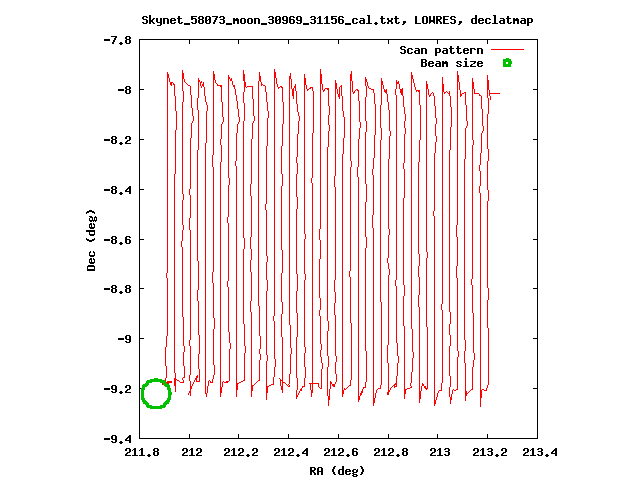The image size is (640, 480).
Task: Click the 'Dec (deg)' y-axis label
Action: [91, 240]
